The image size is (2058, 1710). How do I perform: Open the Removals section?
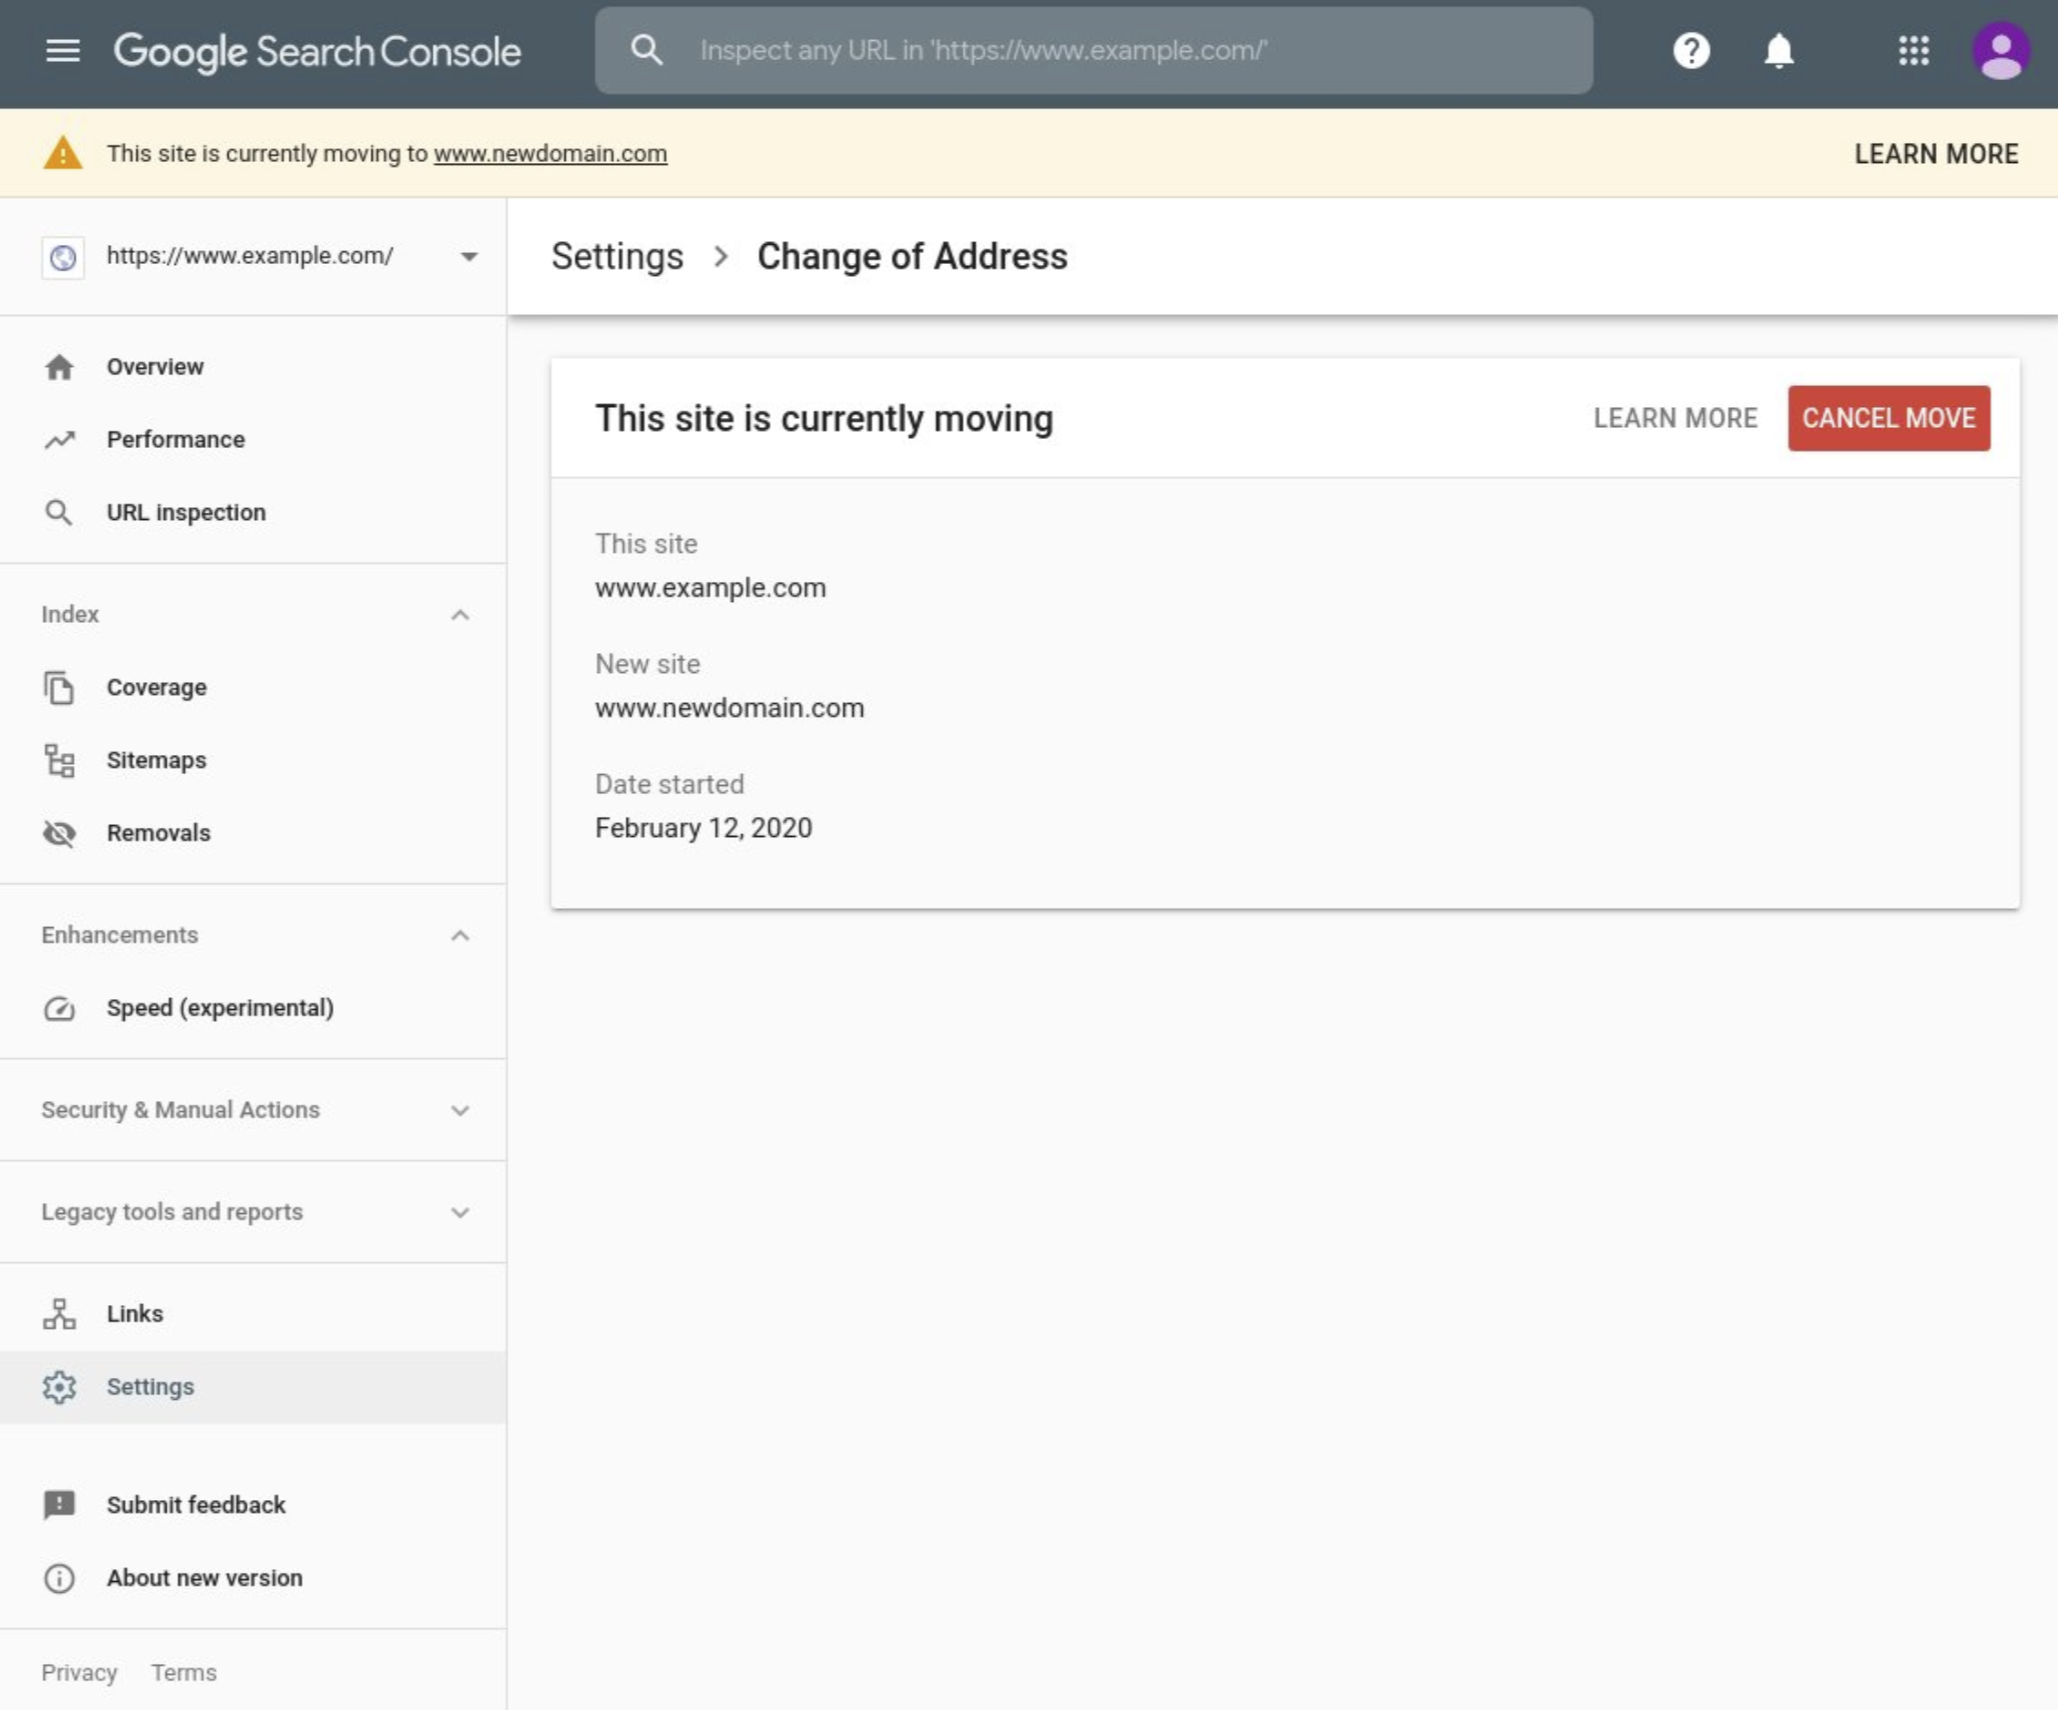point(158,832)
